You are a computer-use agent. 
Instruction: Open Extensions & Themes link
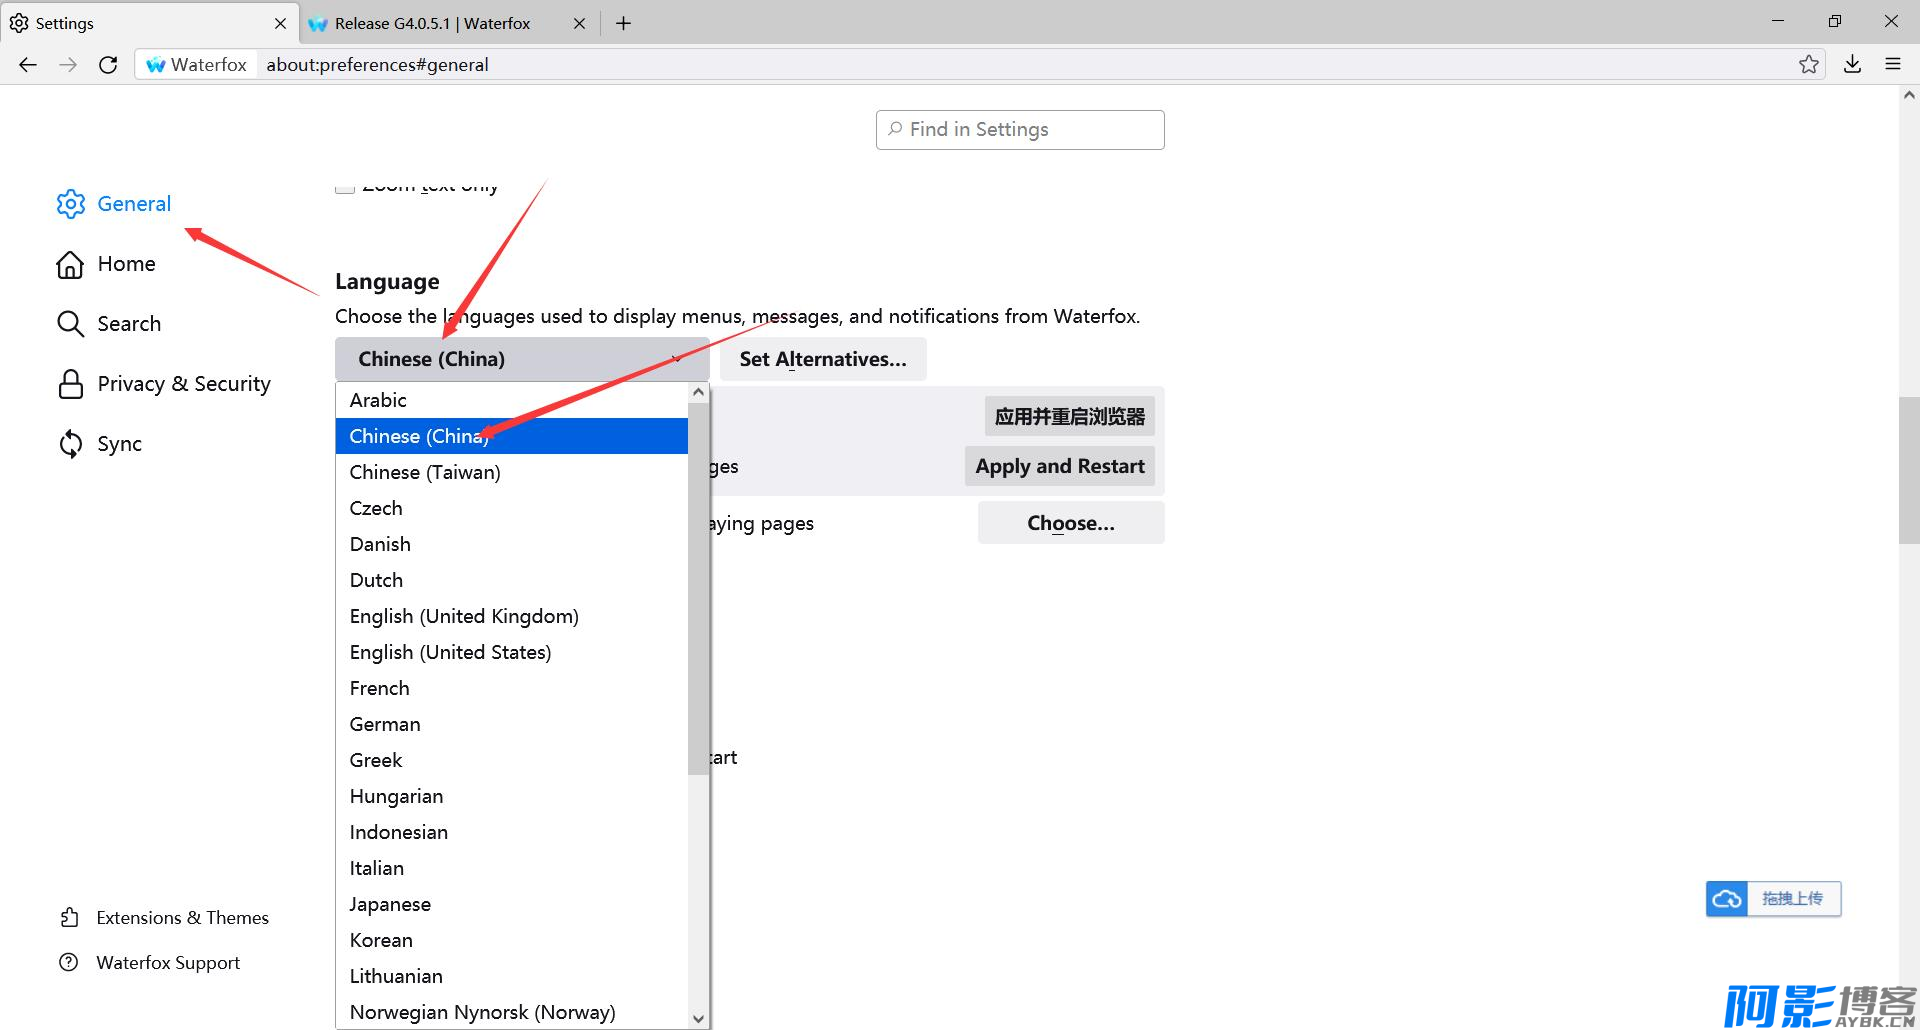click(x=165, y=918)
